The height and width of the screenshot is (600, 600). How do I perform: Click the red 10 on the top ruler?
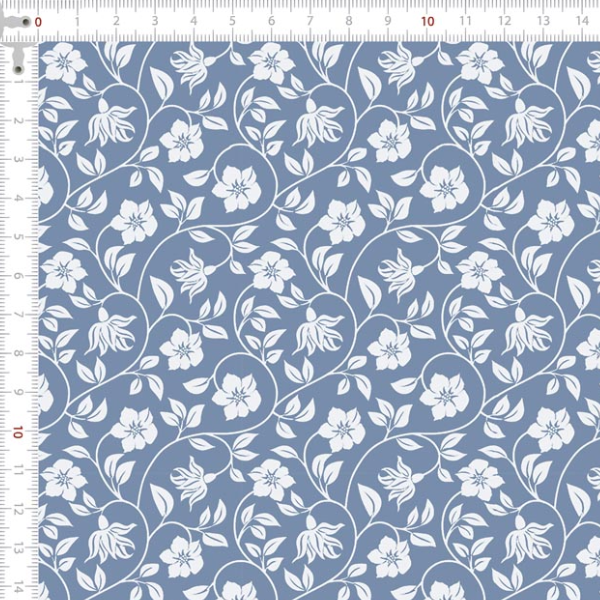coord(427,21)
